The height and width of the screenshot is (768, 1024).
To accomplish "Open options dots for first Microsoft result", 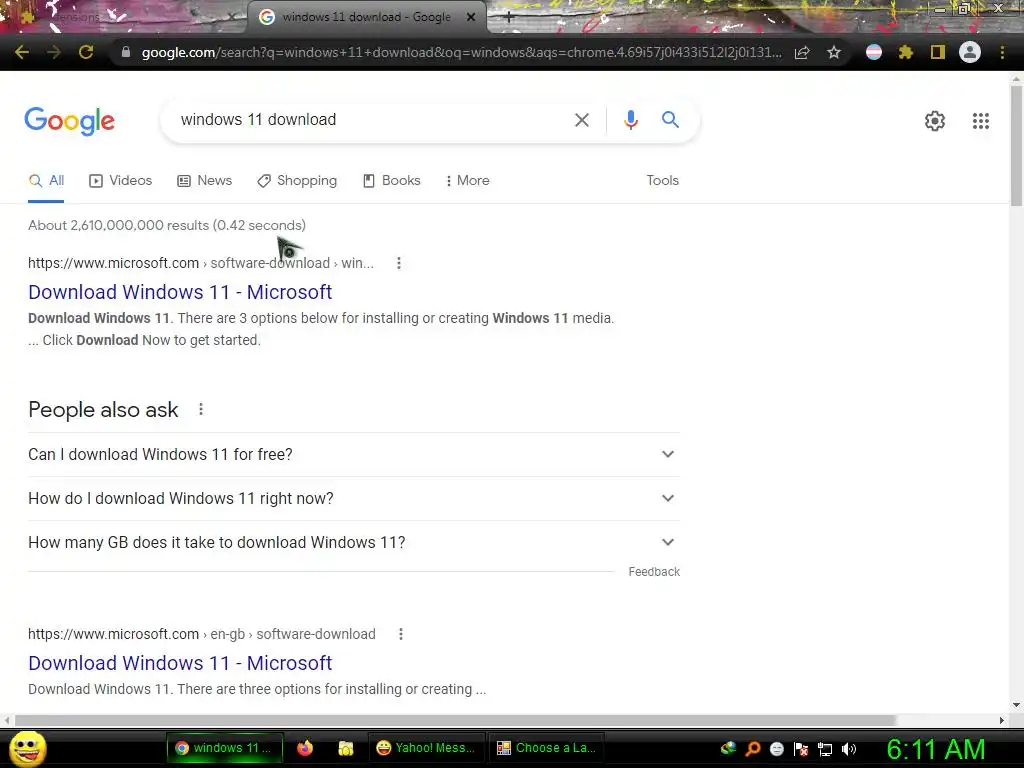I will 399,263.
